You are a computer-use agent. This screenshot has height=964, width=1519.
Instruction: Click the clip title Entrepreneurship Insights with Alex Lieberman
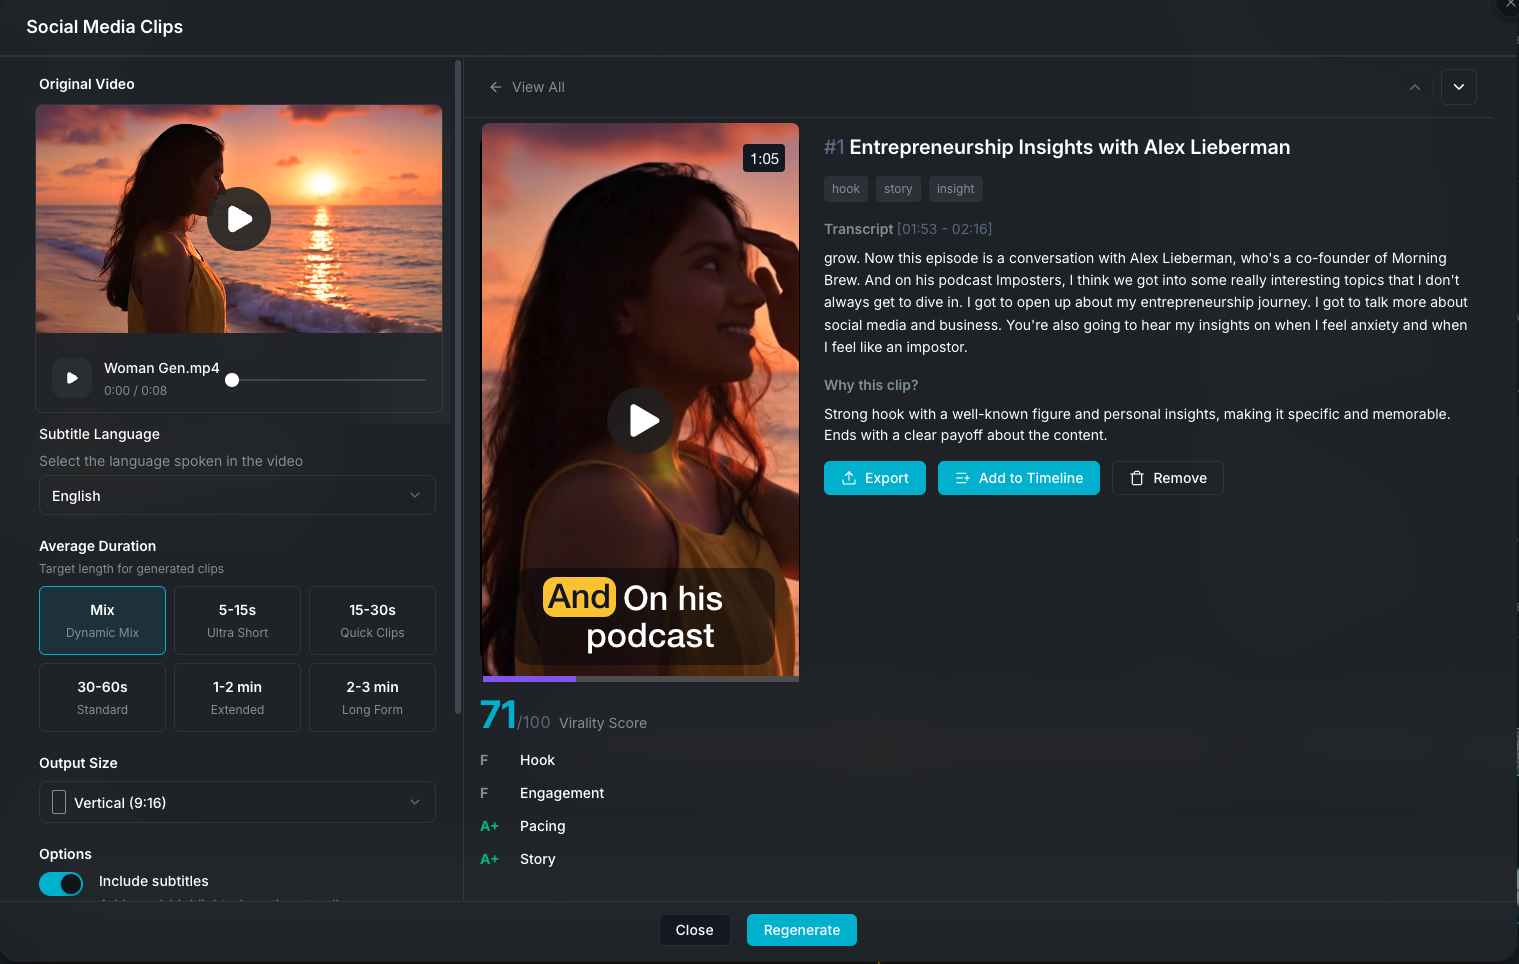click(1069, 147)
